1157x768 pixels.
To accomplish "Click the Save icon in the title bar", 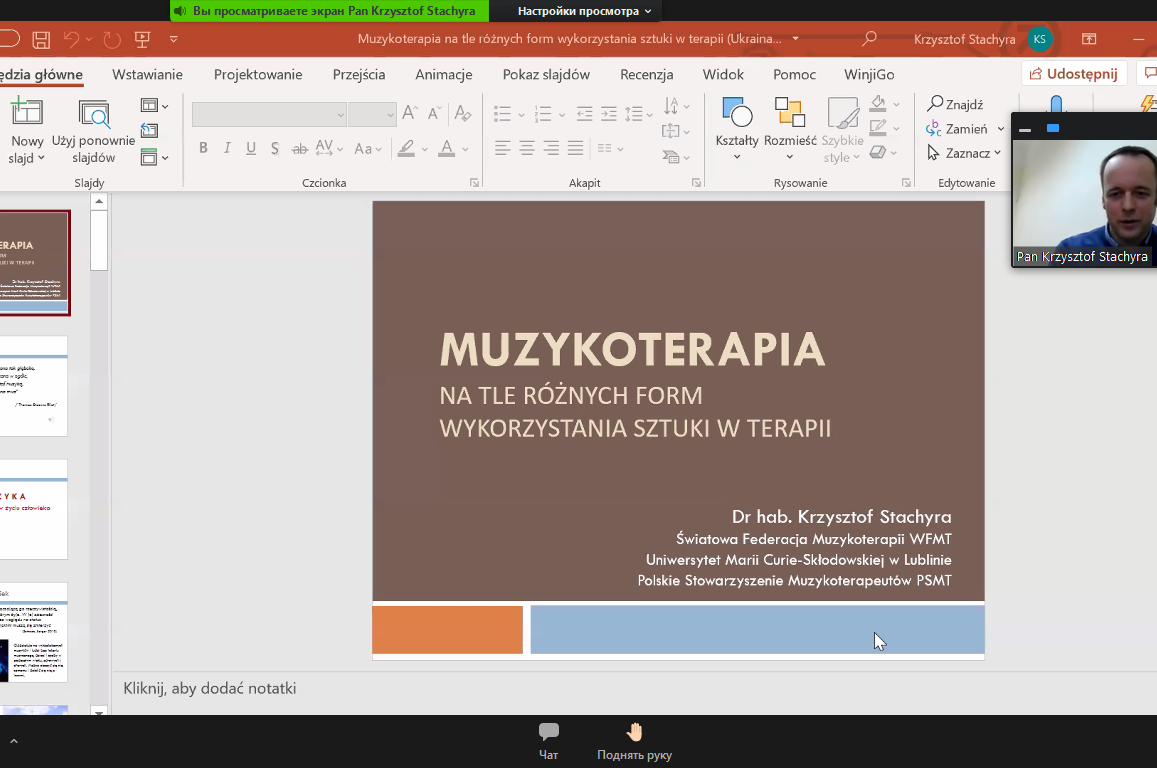I will 41,40.
